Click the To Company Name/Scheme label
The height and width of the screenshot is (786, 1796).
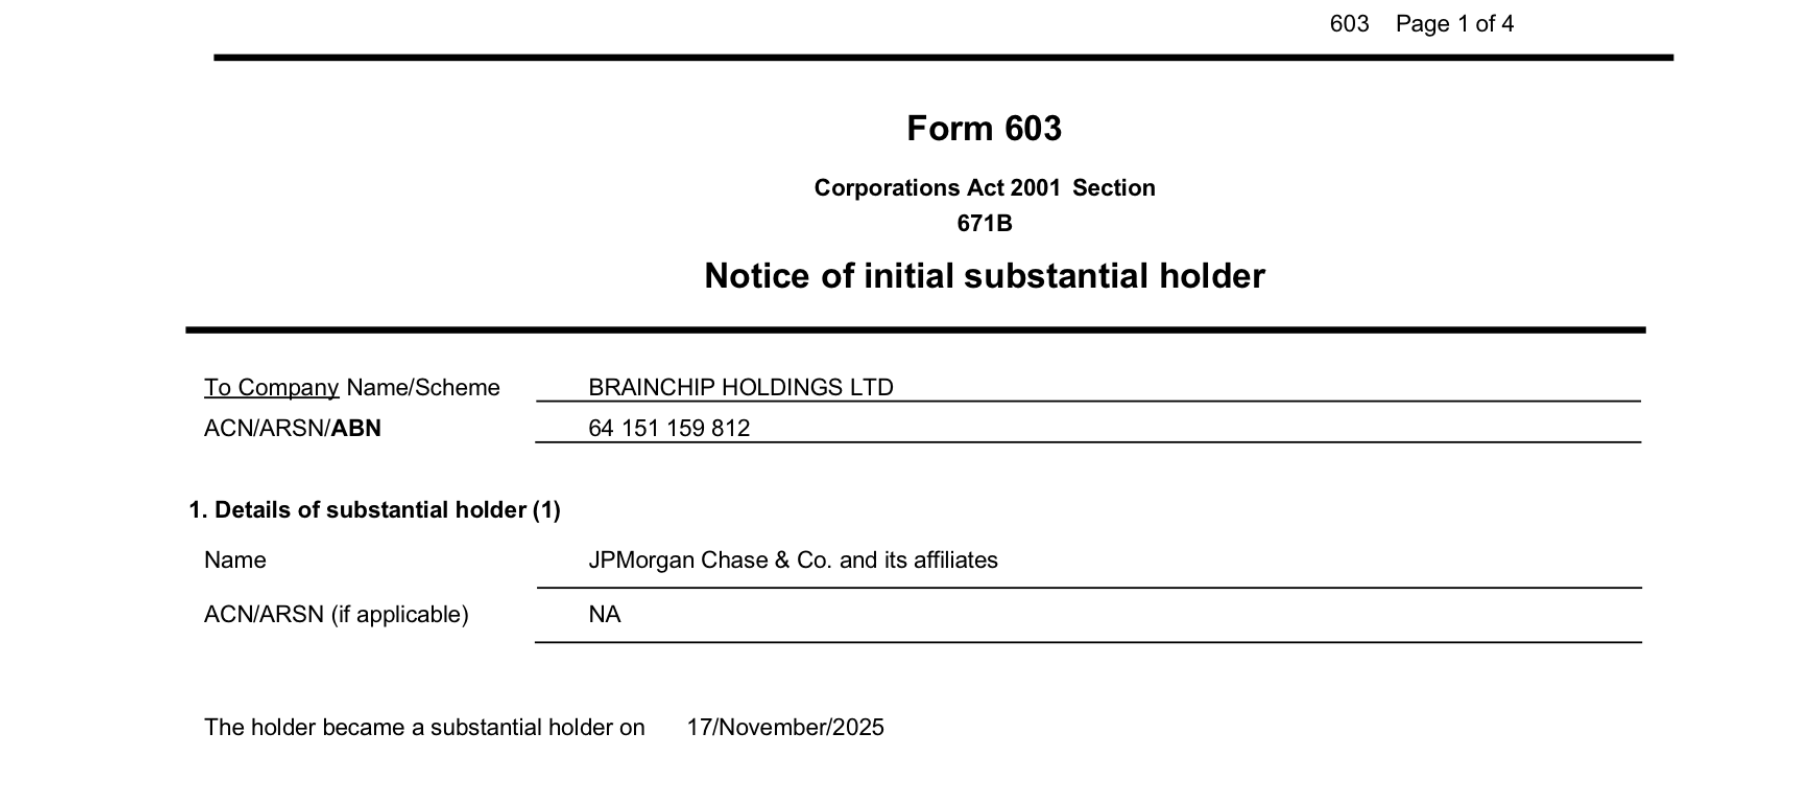tap(351, 388)
